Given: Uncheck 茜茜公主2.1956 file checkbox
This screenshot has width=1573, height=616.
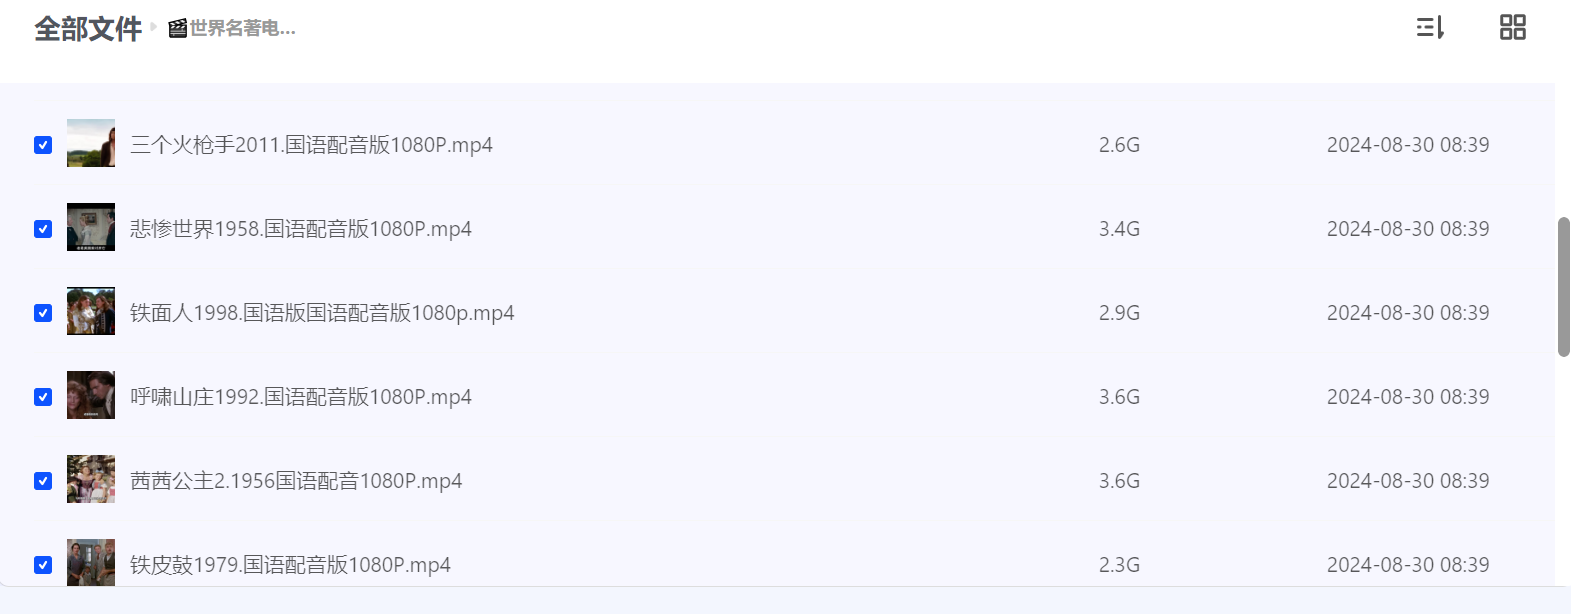Looking at the screenshot, I should click(43, 481).
